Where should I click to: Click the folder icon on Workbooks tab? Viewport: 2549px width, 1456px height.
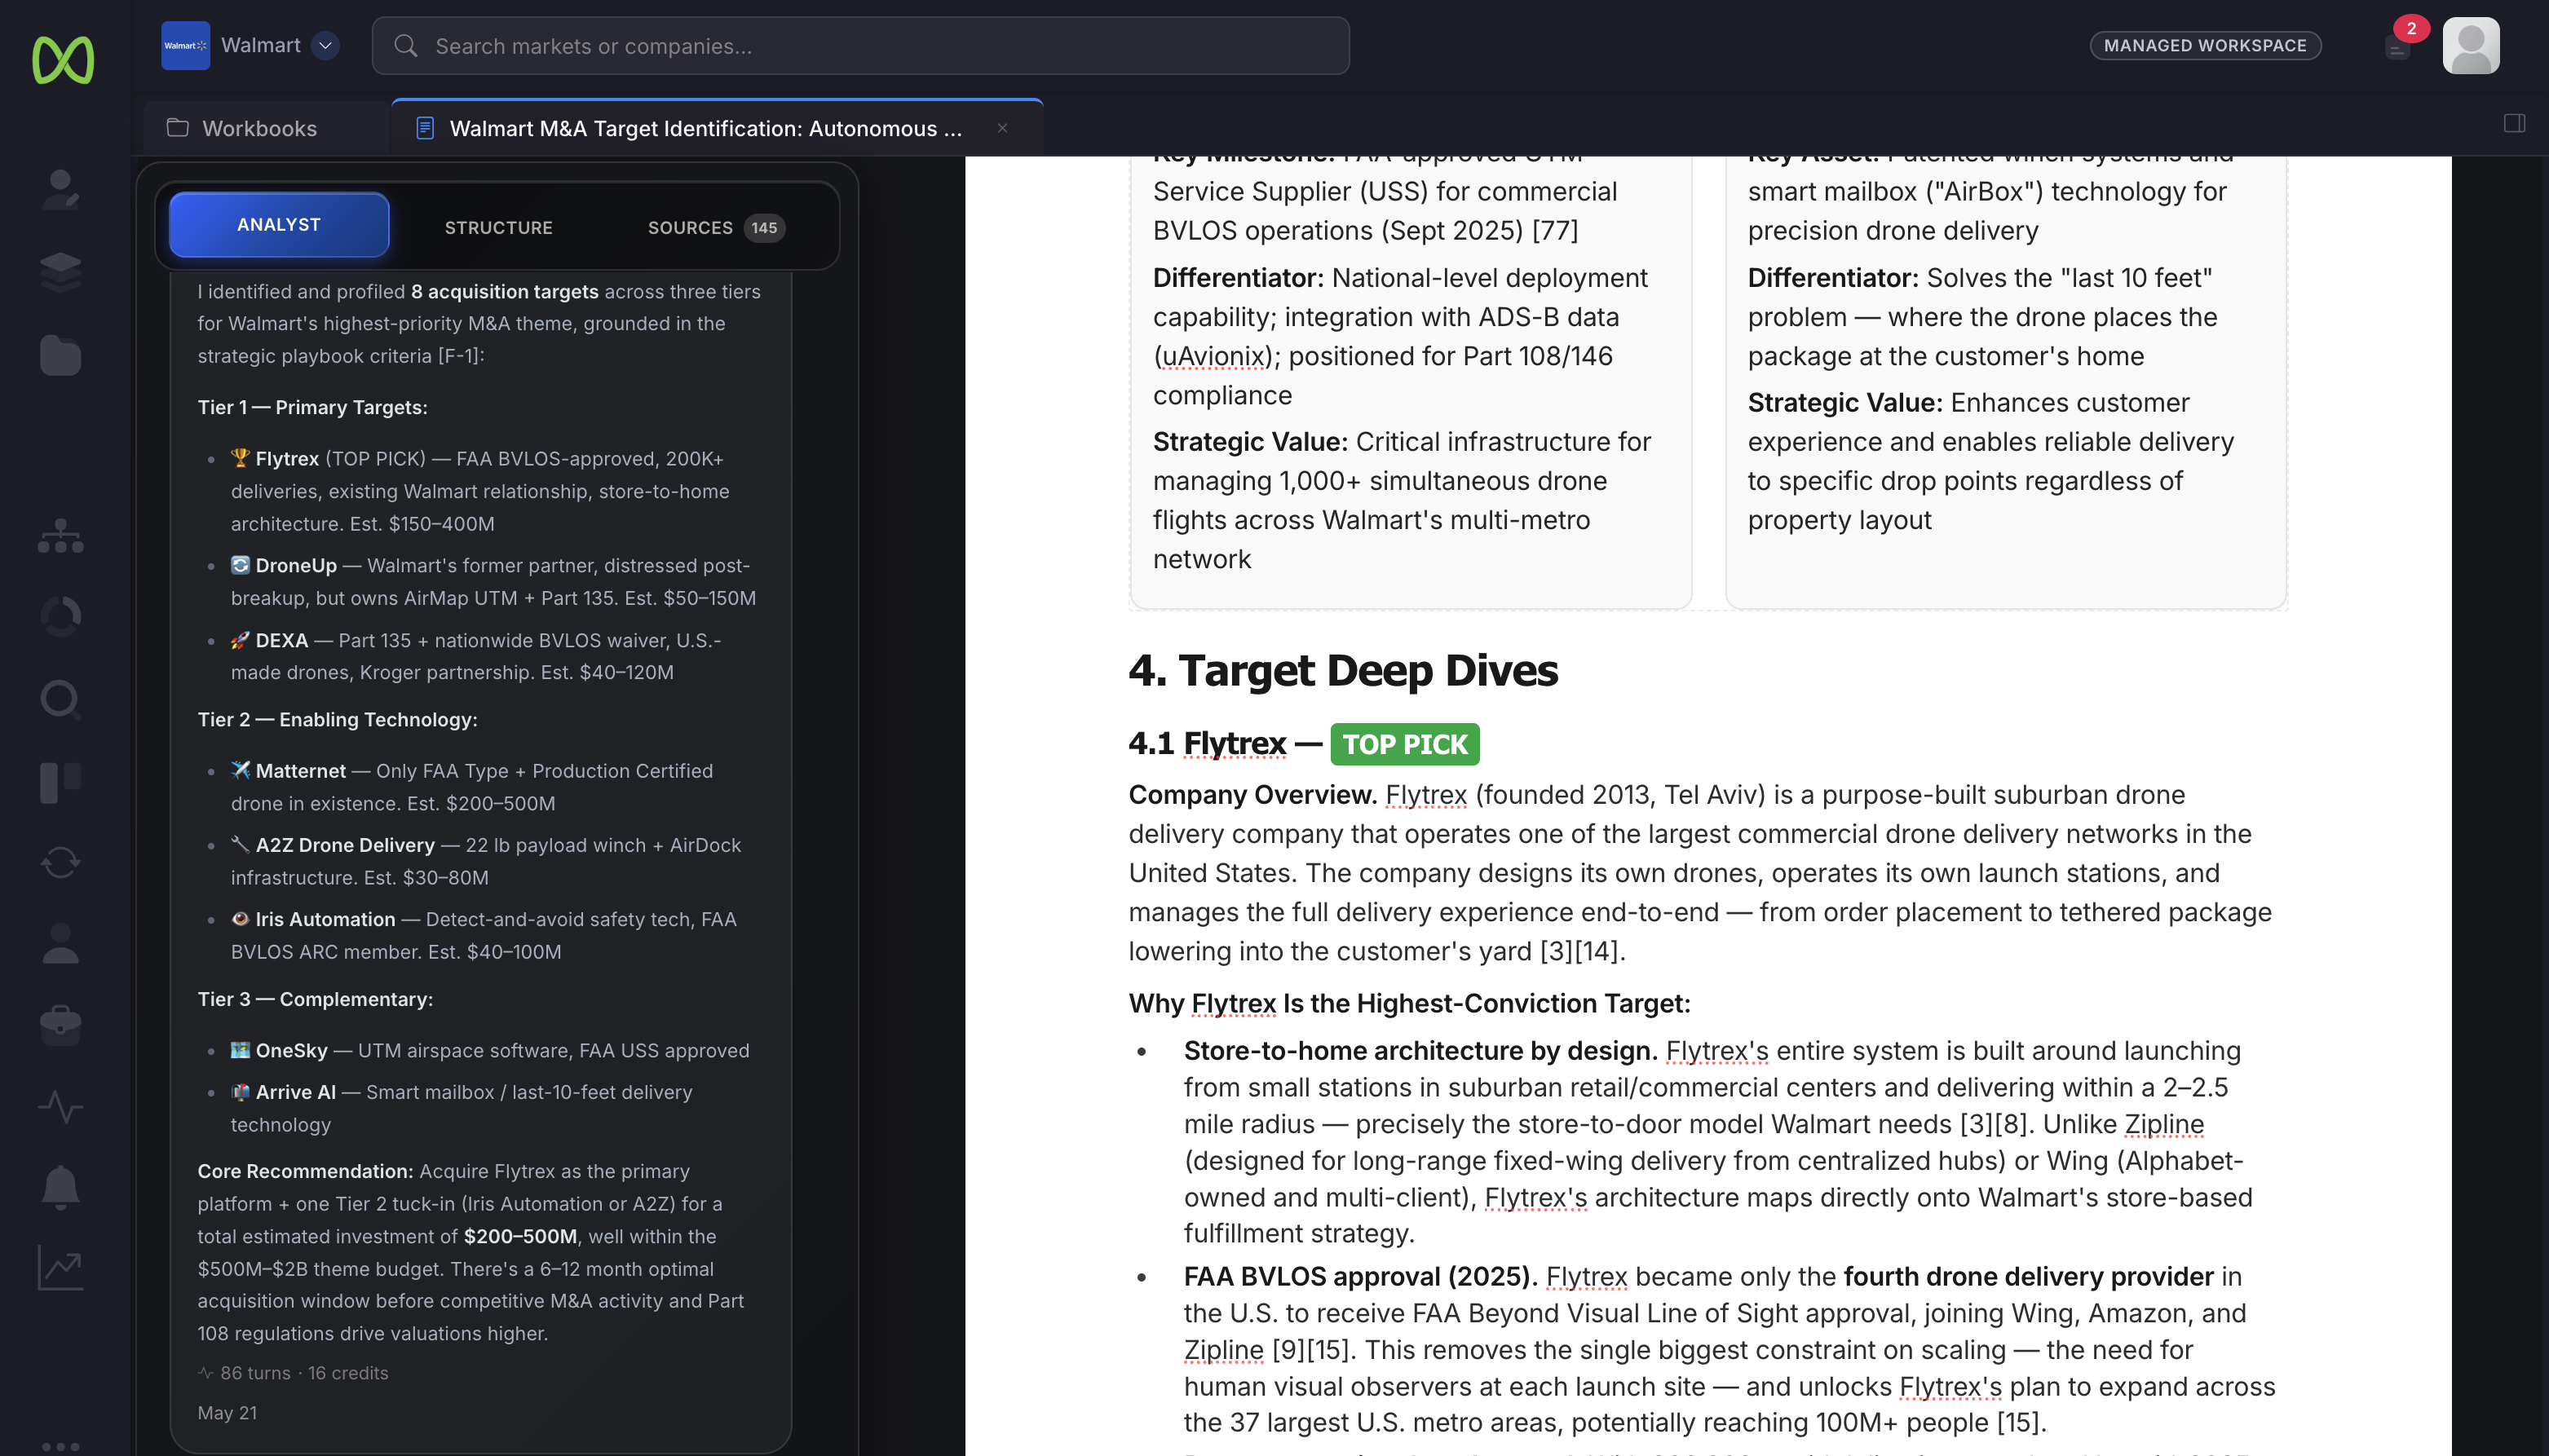(177, 128)
